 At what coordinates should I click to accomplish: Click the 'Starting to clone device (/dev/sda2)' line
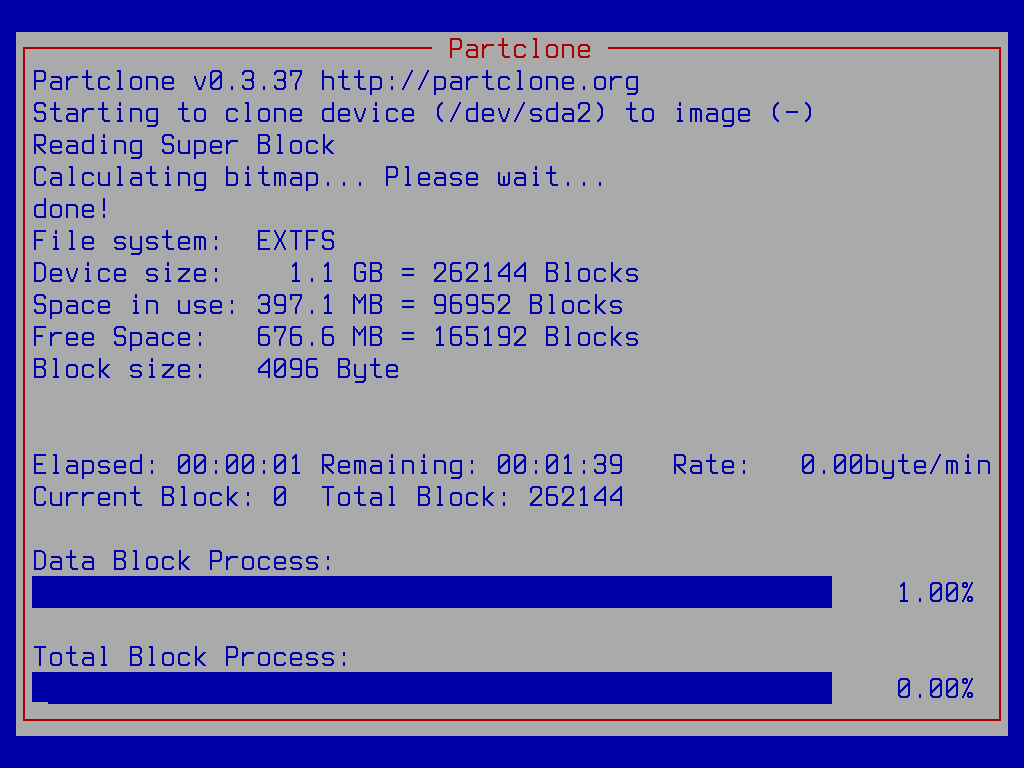coord(423,113)
